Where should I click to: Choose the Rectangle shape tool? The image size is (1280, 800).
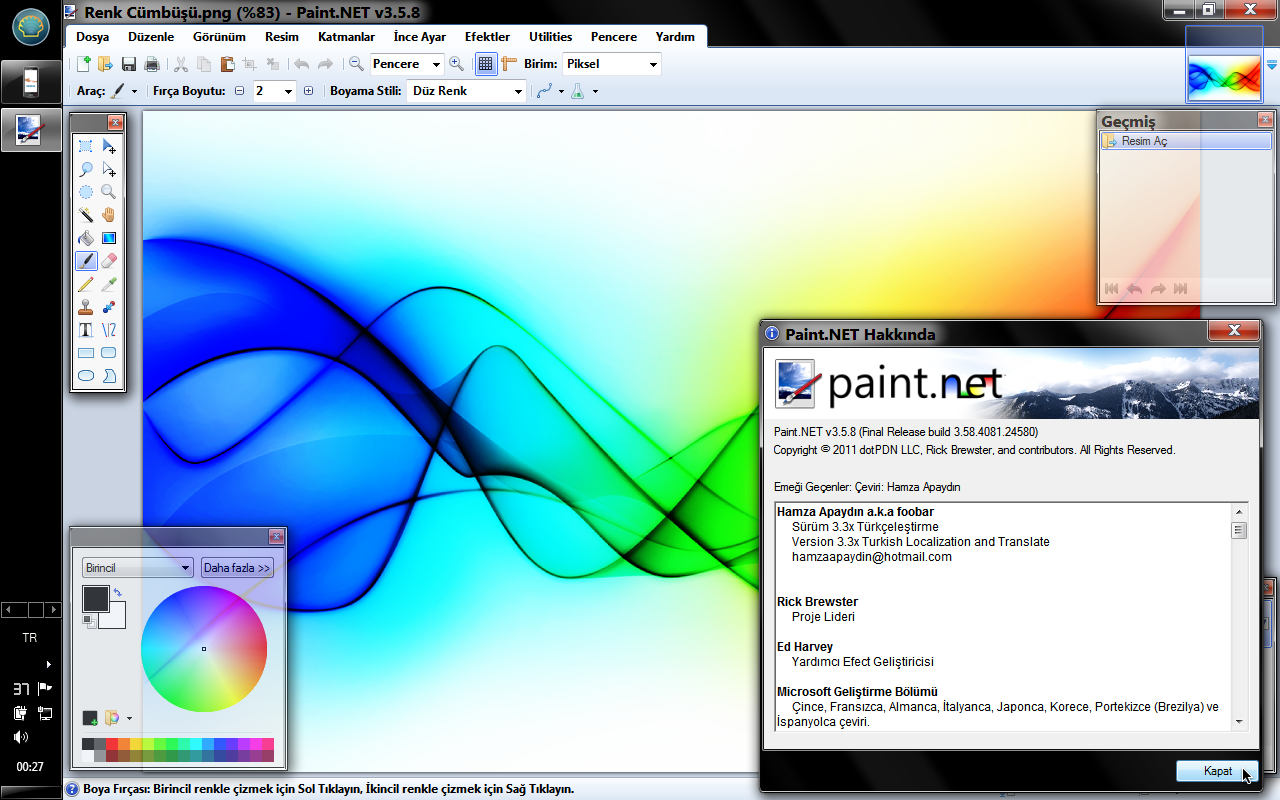tap(86, 353)
